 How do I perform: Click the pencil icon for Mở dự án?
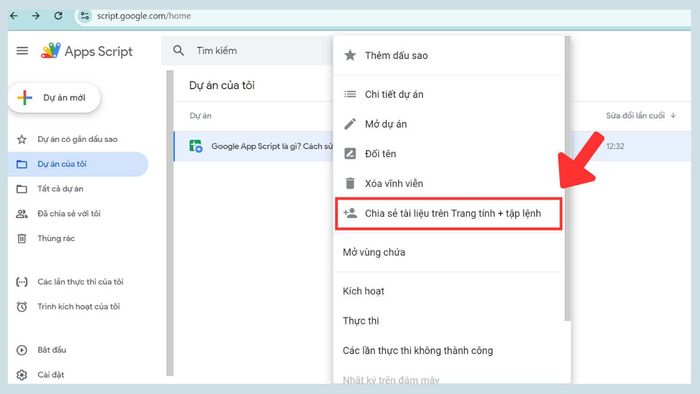tap(350, 124)
